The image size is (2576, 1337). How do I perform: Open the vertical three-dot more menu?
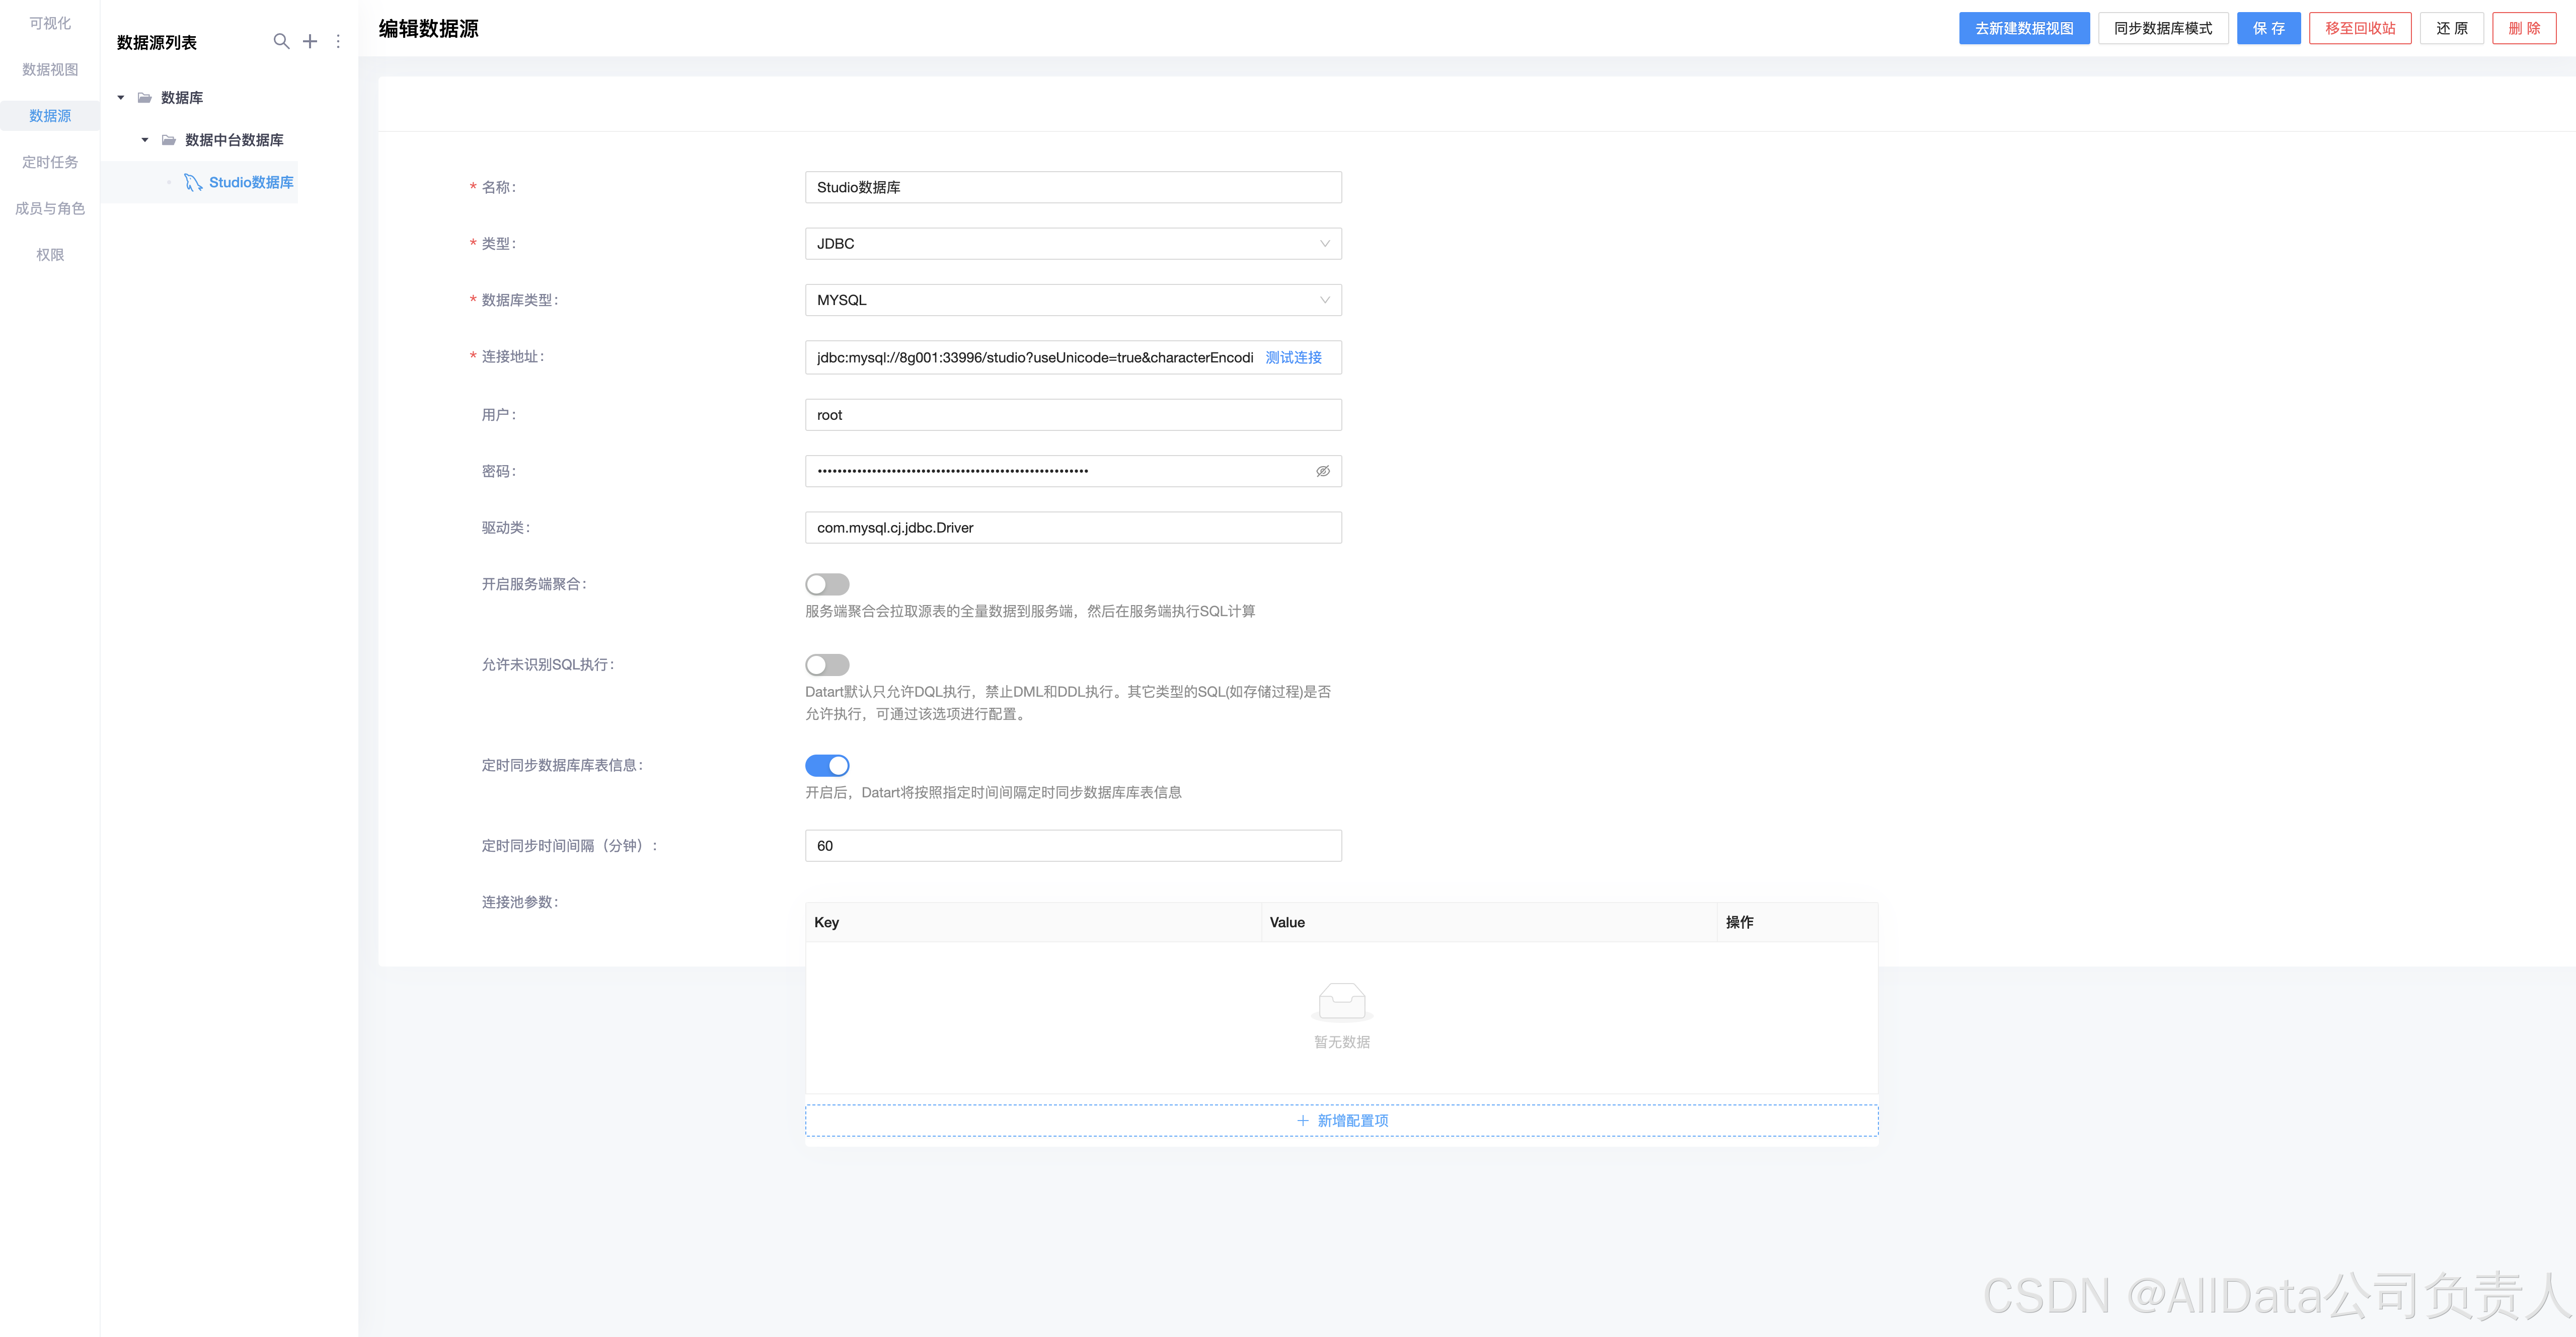[338, 41]
